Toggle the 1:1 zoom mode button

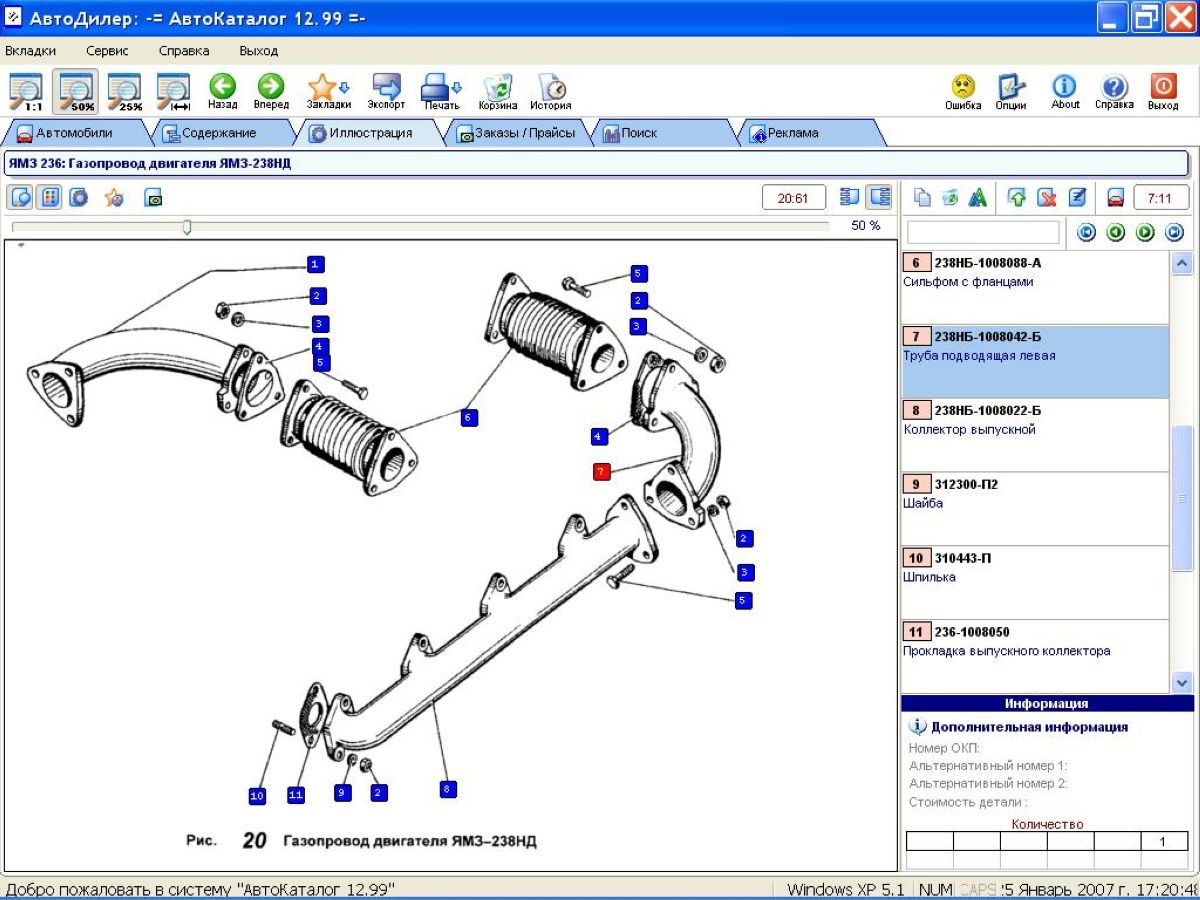tap(25, 92)
